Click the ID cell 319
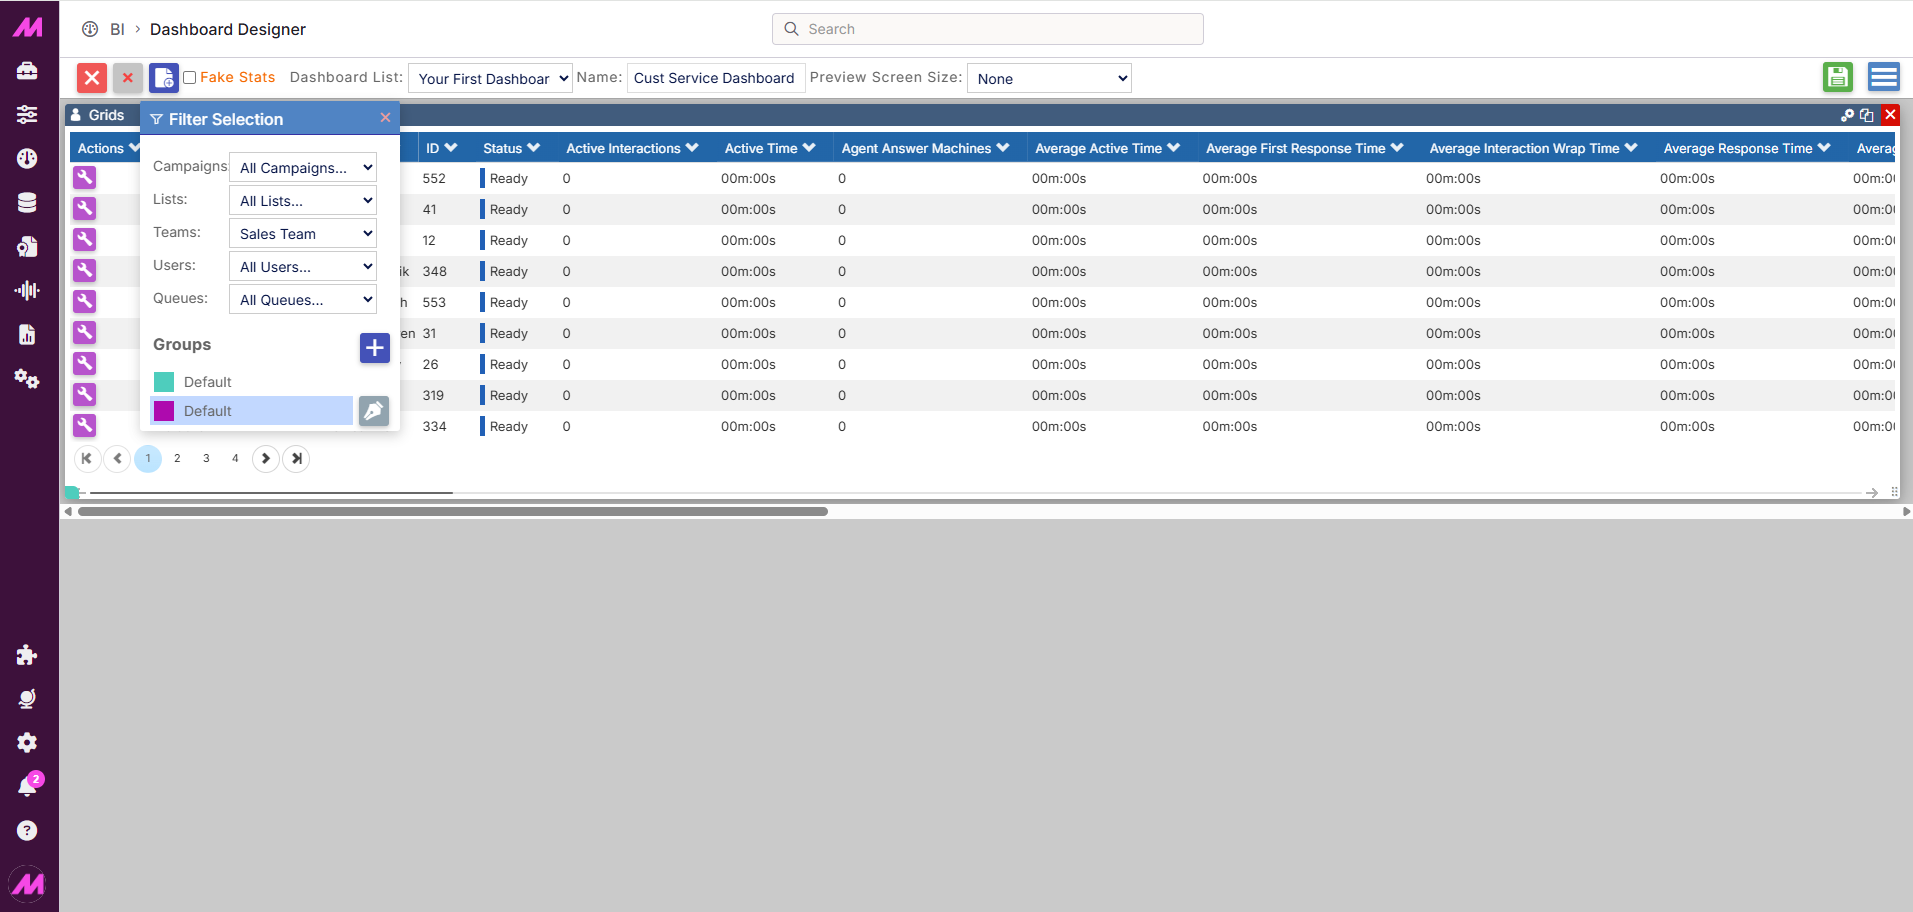This screenshot has width=1913, height=912. [433, 395]
